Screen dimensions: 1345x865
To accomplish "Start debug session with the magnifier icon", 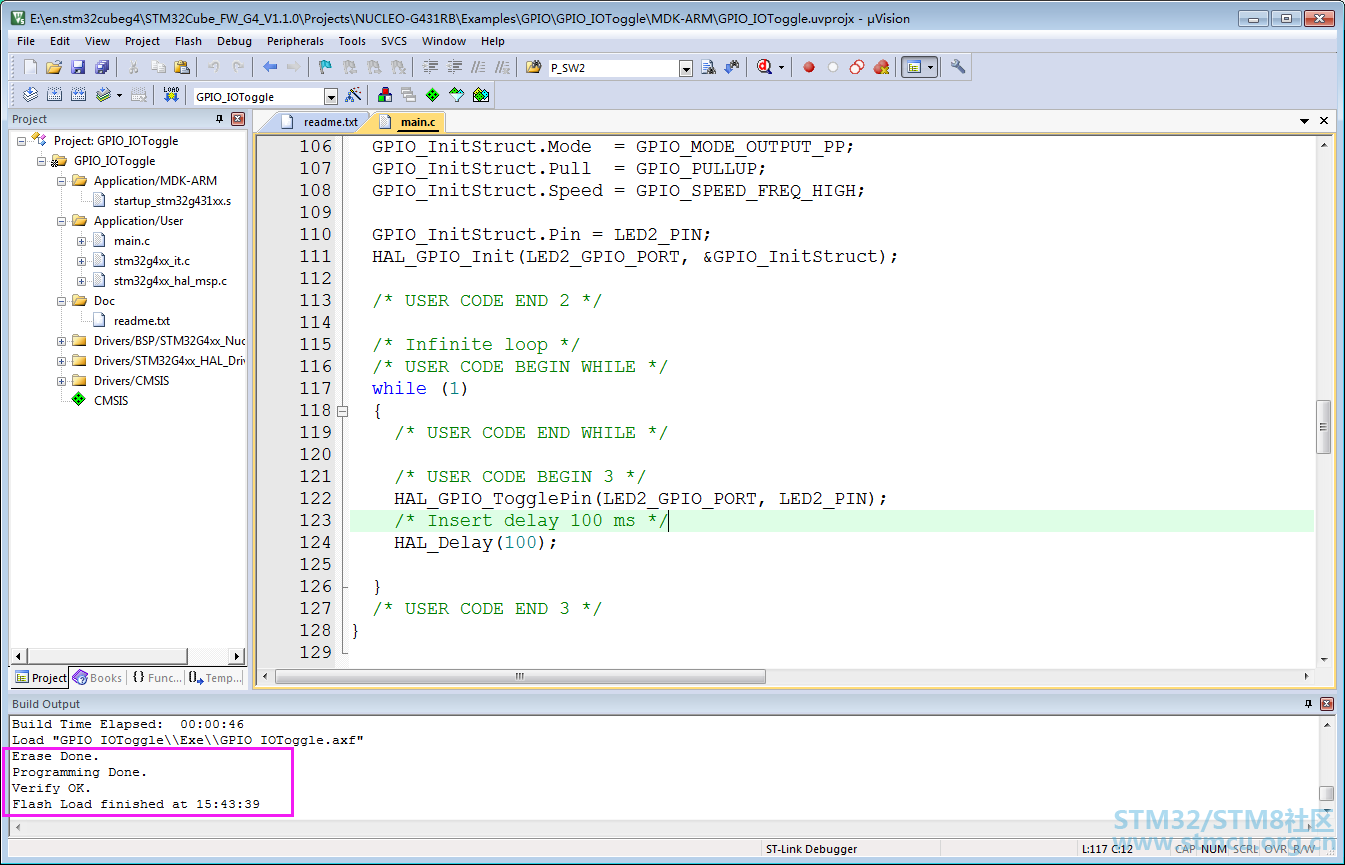I will coord(765,67).
